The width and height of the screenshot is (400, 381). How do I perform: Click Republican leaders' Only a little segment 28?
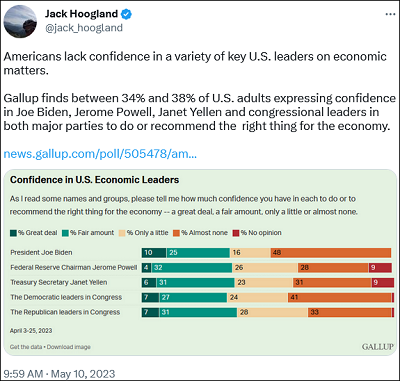coord(273,312)
